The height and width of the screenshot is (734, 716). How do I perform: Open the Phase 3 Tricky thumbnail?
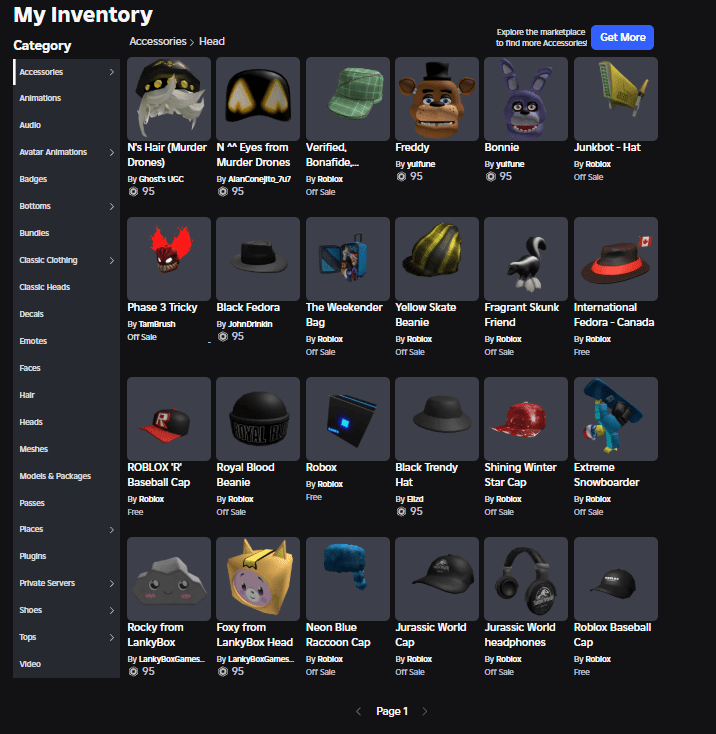pyautogui.click(x=169, y=259)
